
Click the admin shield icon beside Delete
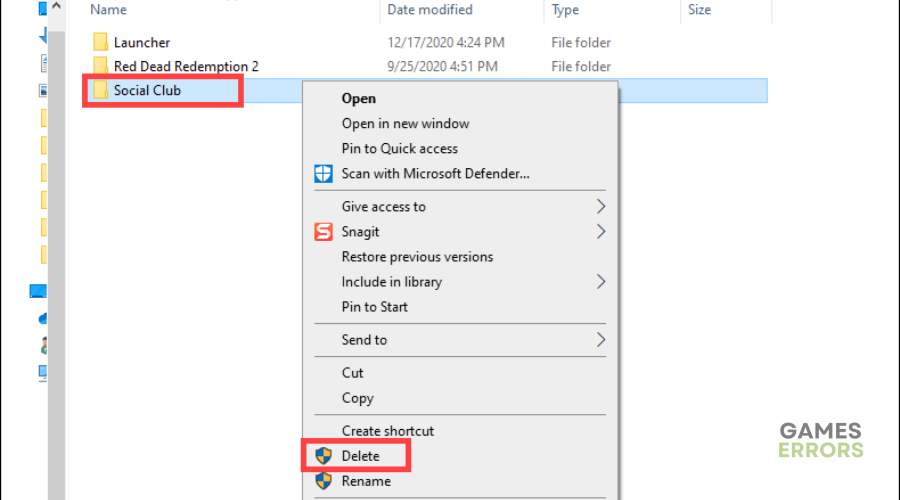coord(324,456)
